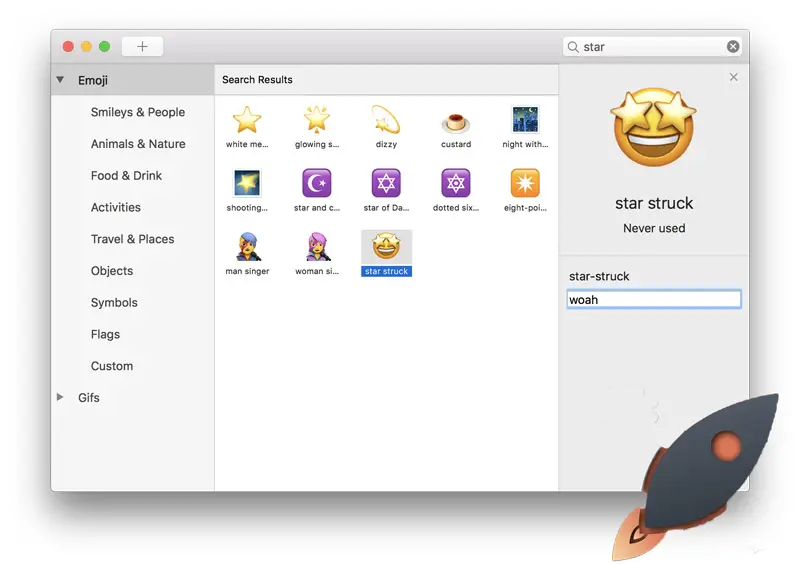
Task: Select the man singer emoji
Action: pyautogui.click(x=247, y=247)
